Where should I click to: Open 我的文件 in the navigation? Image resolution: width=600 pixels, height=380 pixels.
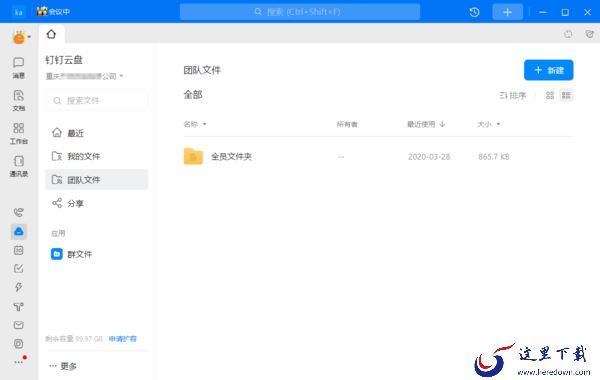click(96, 156)
